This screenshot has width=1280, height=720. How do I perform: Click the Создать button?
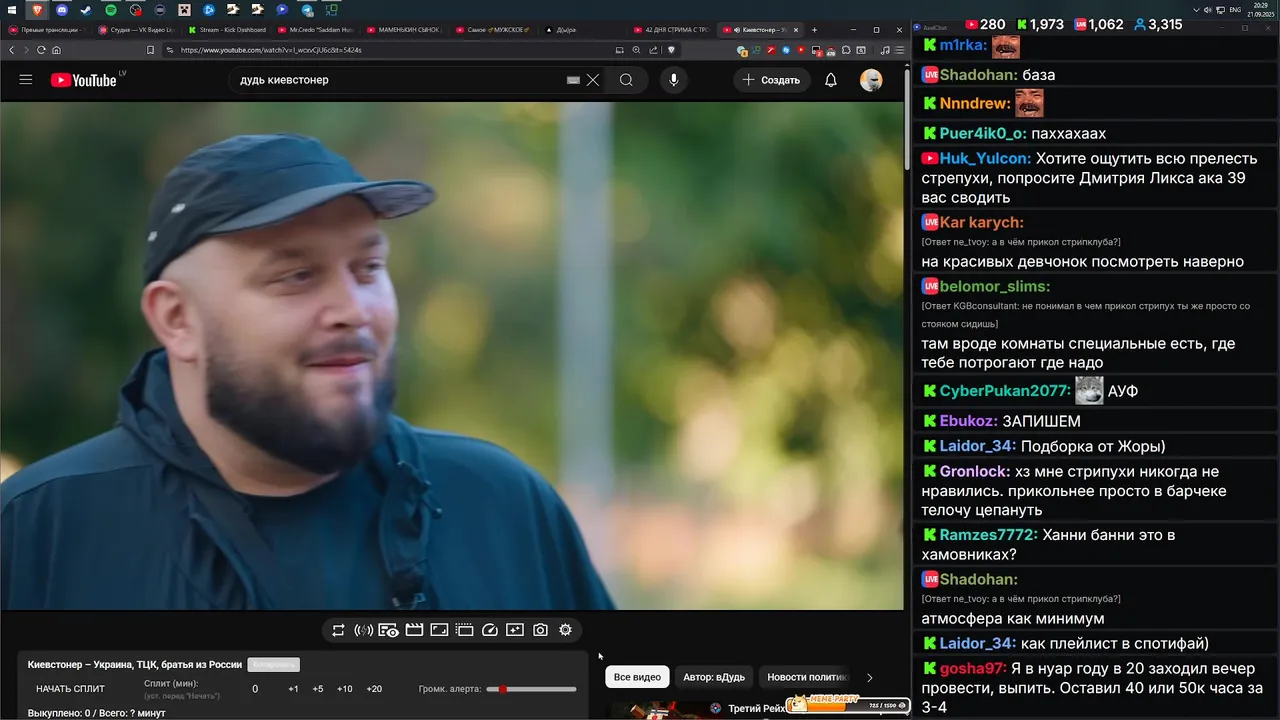pos(771,80)
